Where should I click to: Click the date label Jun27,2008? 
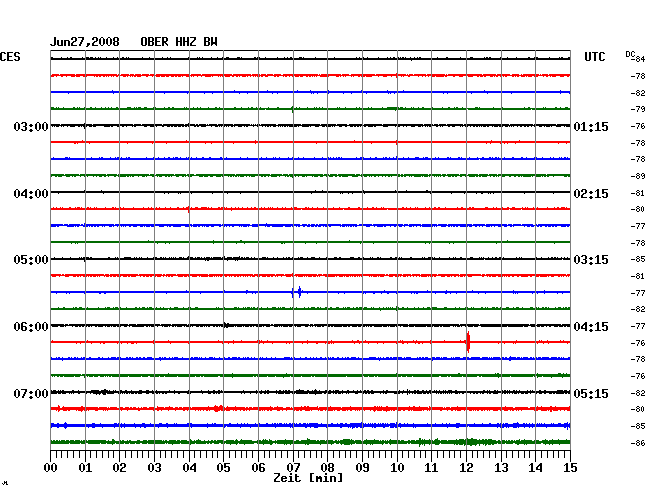click(85, 42)
